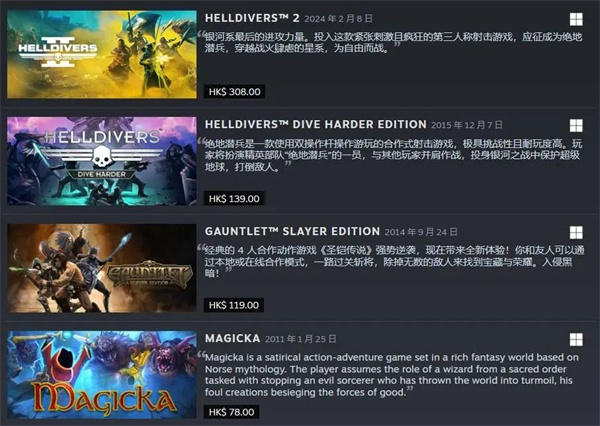Select the HK$ 308.00 price tag
Viewport: 600px width, 426px height.
pos(234,92)
